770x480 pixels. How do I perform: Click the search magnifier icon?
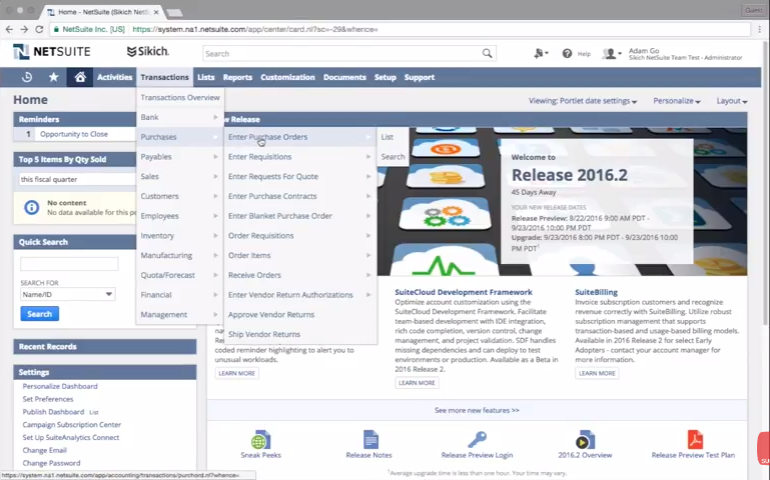coord(487,53)
